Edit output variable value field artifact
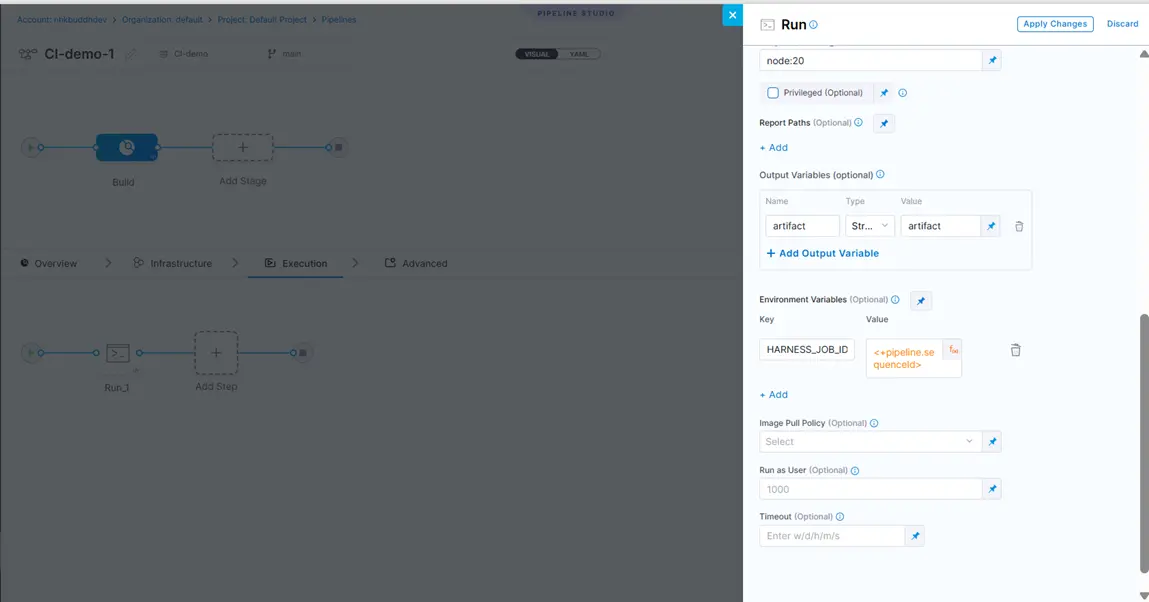 click(x=940, y=226)
